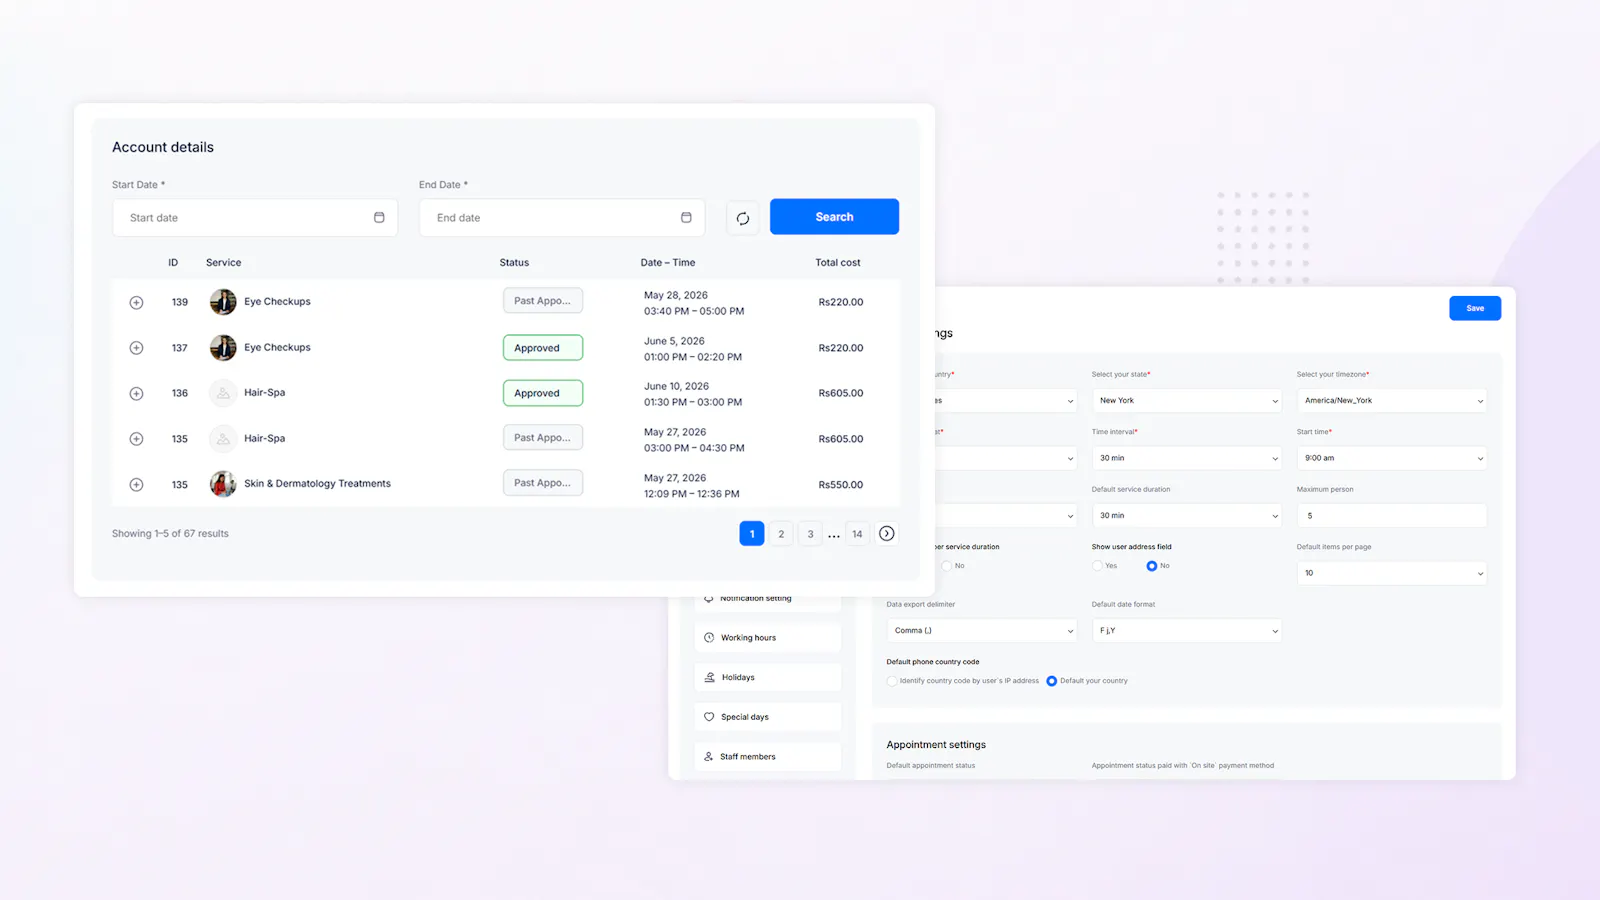Select No for Show user address field
The height and width of the screenshot is (900, 1600).
pyautogui.click(x=1152, y=566)
